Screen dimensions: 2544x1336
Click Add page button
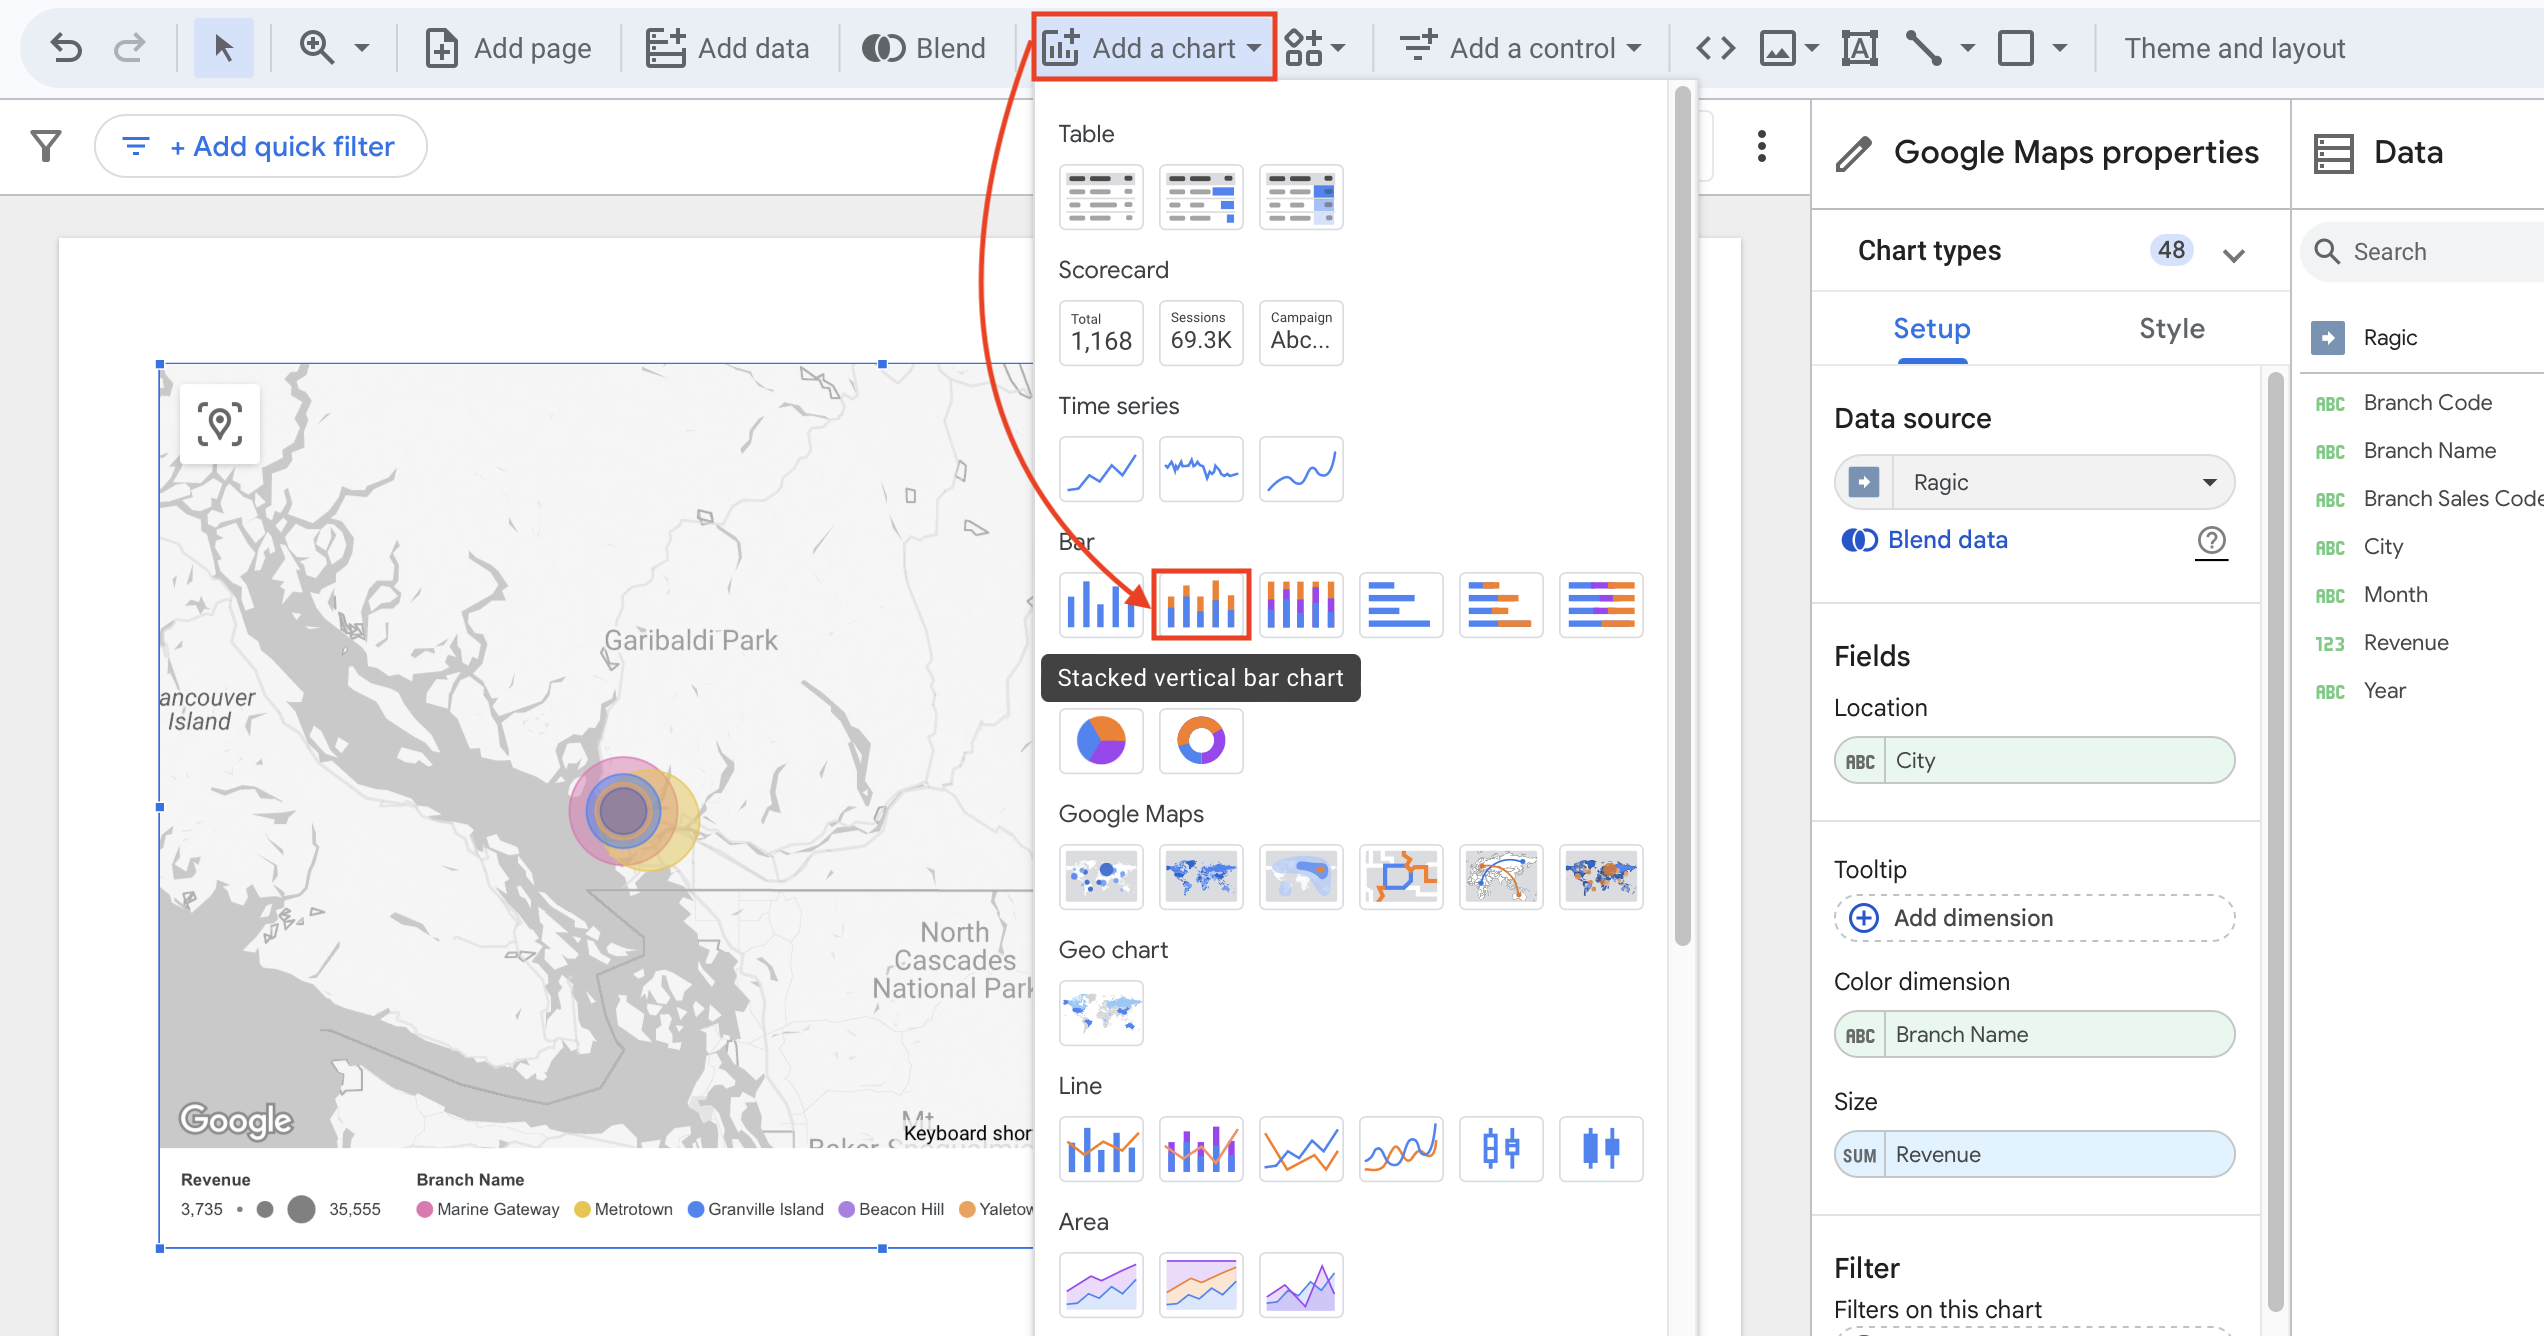508,48
